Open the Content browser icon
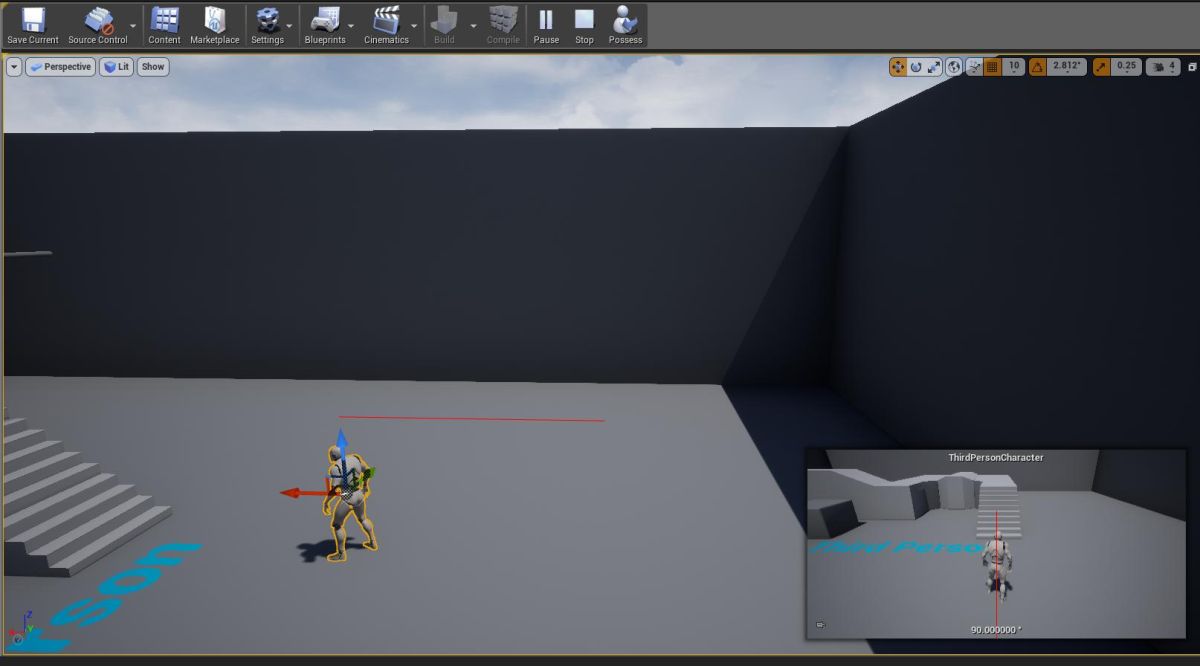The width and height of the screenshot is (1200, 666). point(164,25)
